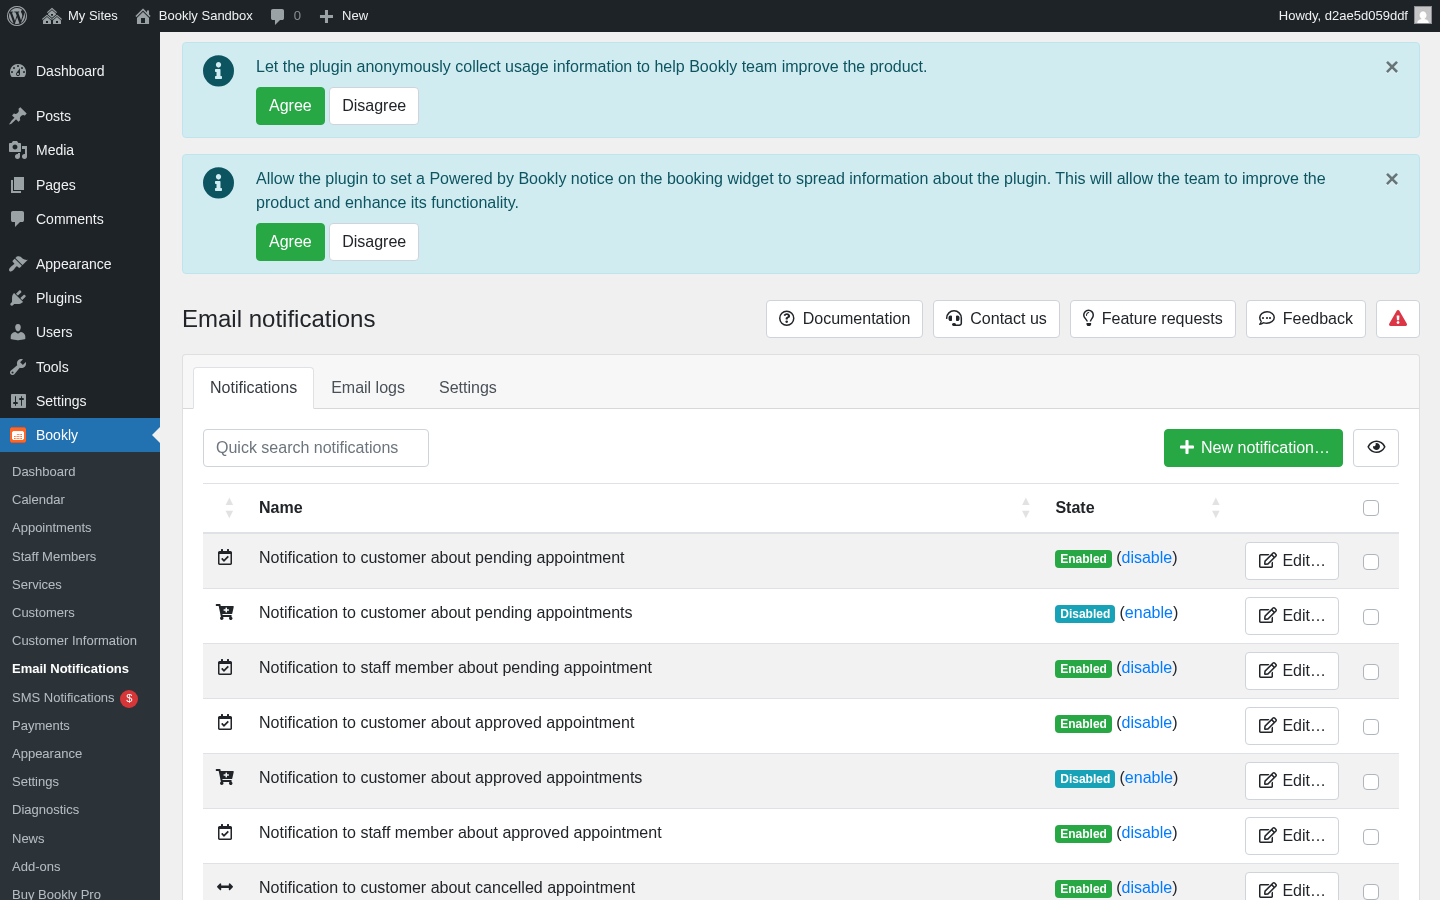The height and width of the screenshot is (900, 1440).
Task: Open the Documentation button
Action: point(844,319)
